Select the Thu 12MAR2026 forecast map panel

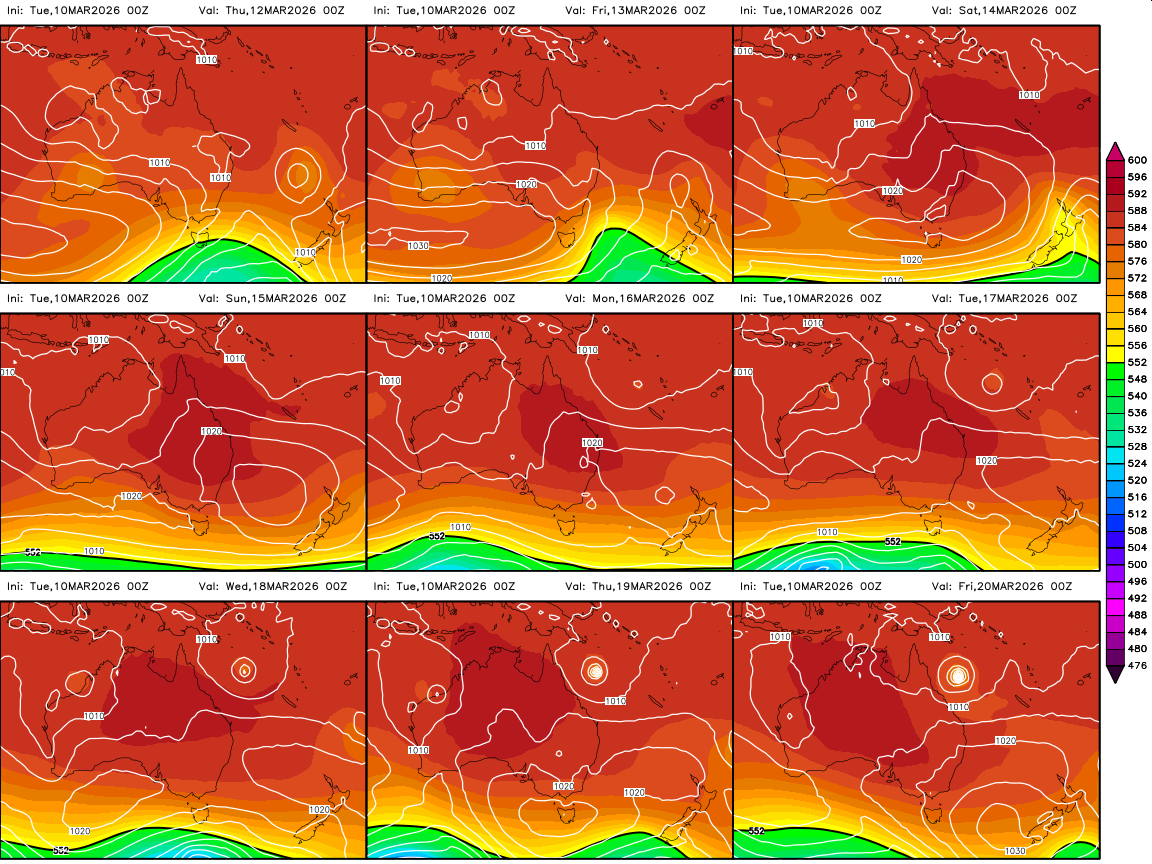click(183, 153)
